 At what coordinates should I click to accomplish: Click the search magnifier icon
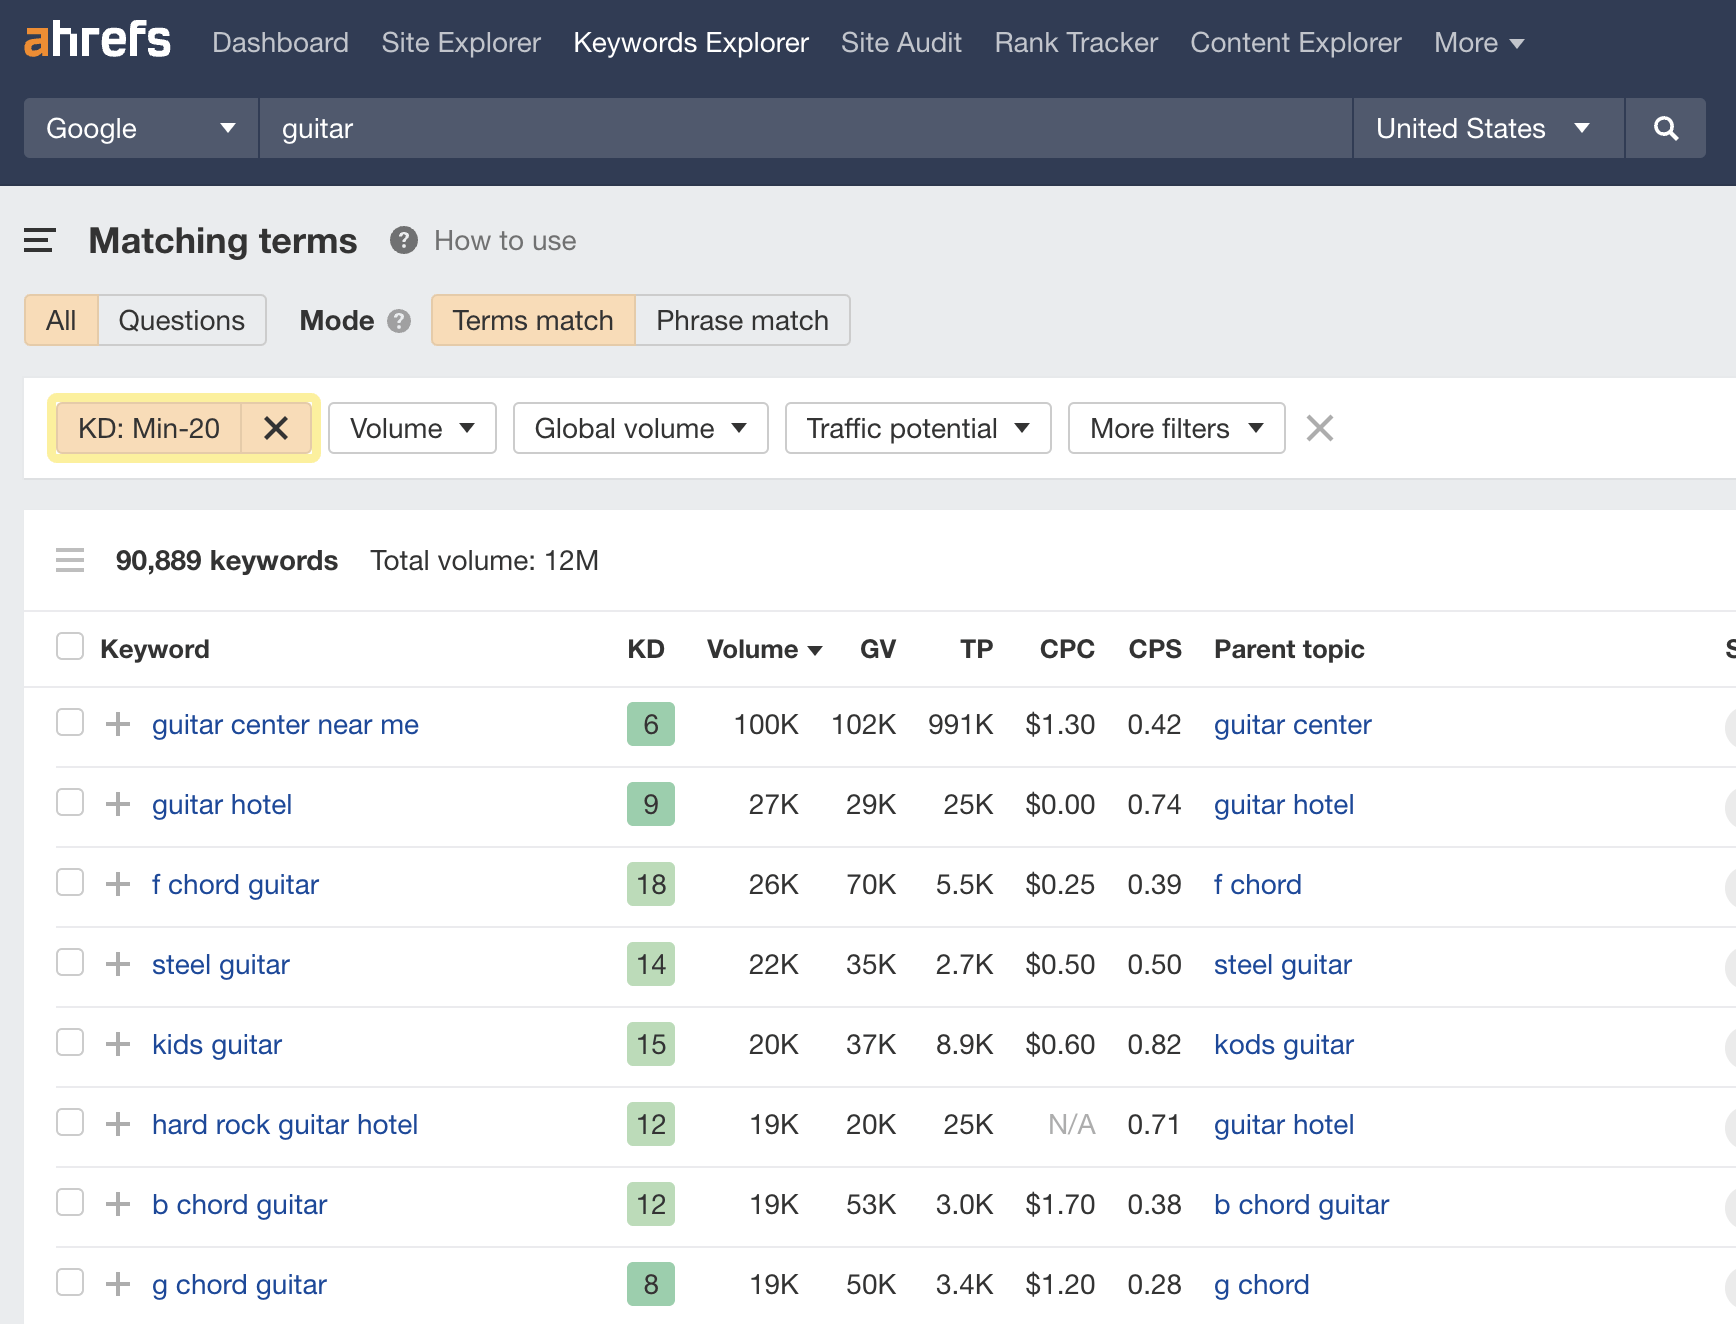(1665, 128)
